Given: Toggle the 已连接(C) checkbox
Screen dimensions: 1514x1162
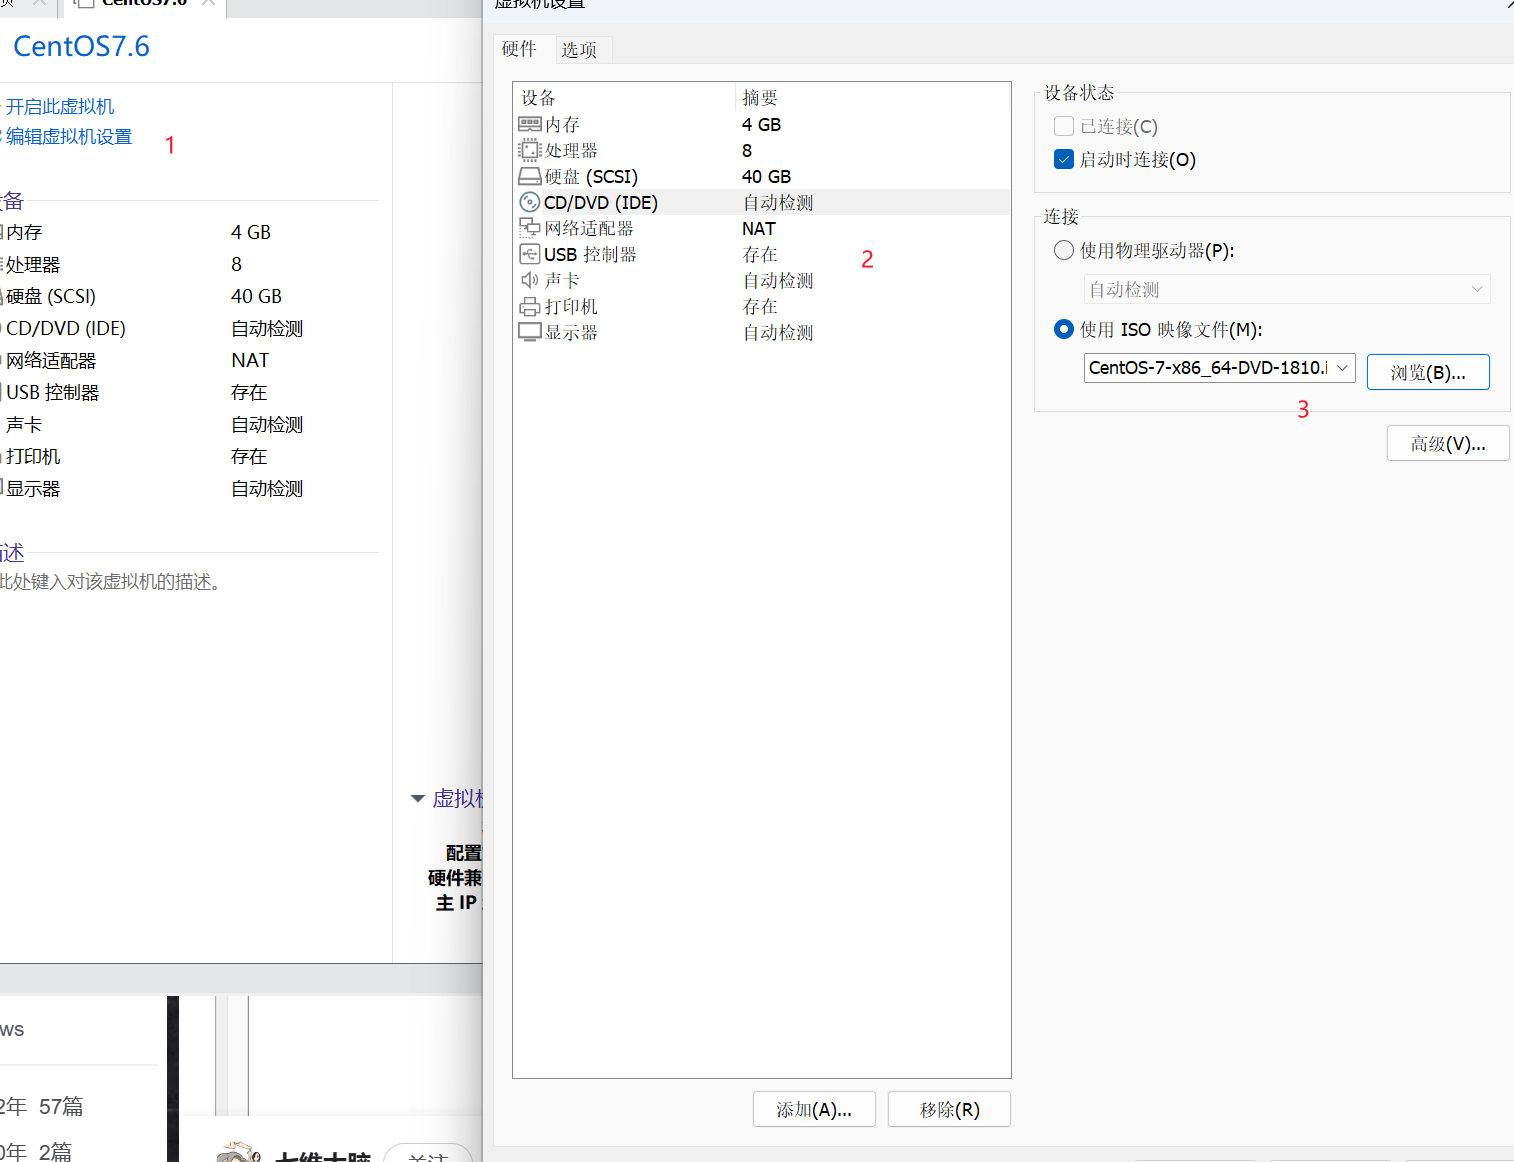Looking at the screenshot, I should [1064, 126].
